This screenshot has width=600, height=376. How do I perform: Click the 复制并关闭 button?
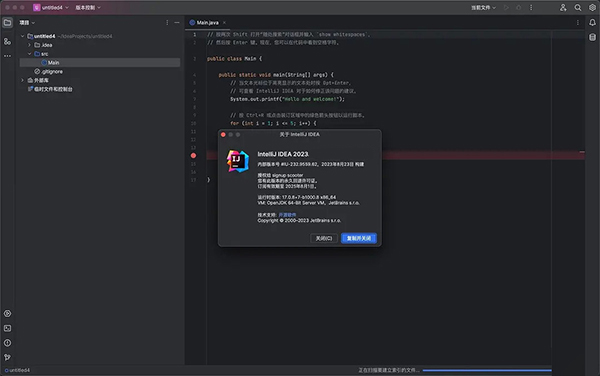click(359, 238)
